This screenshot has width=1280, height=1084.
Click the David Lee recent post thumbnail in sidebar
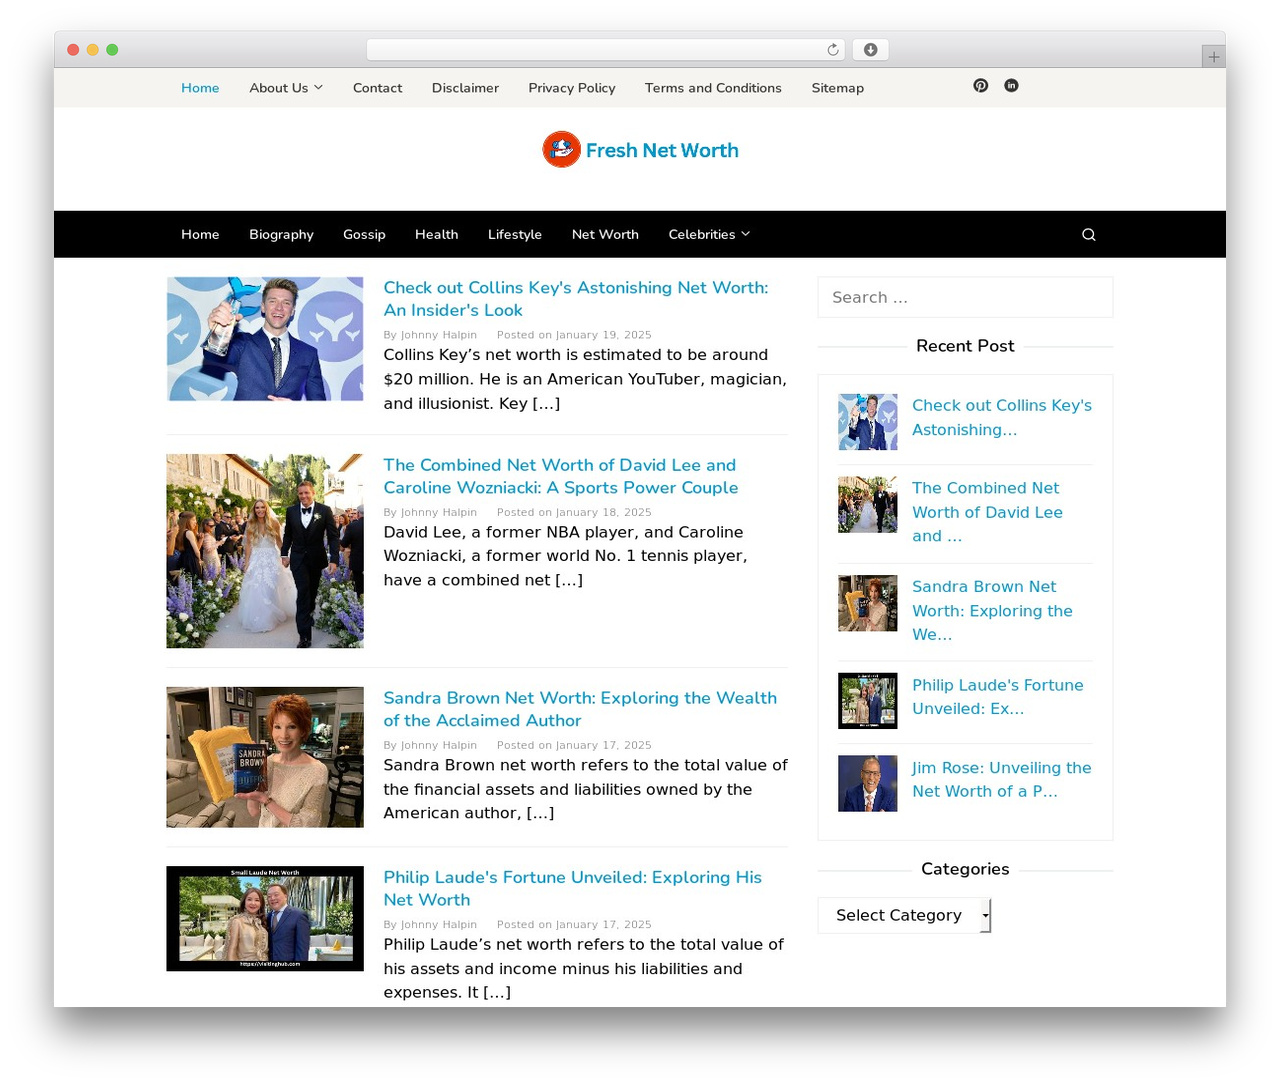[x=868, y=505]
